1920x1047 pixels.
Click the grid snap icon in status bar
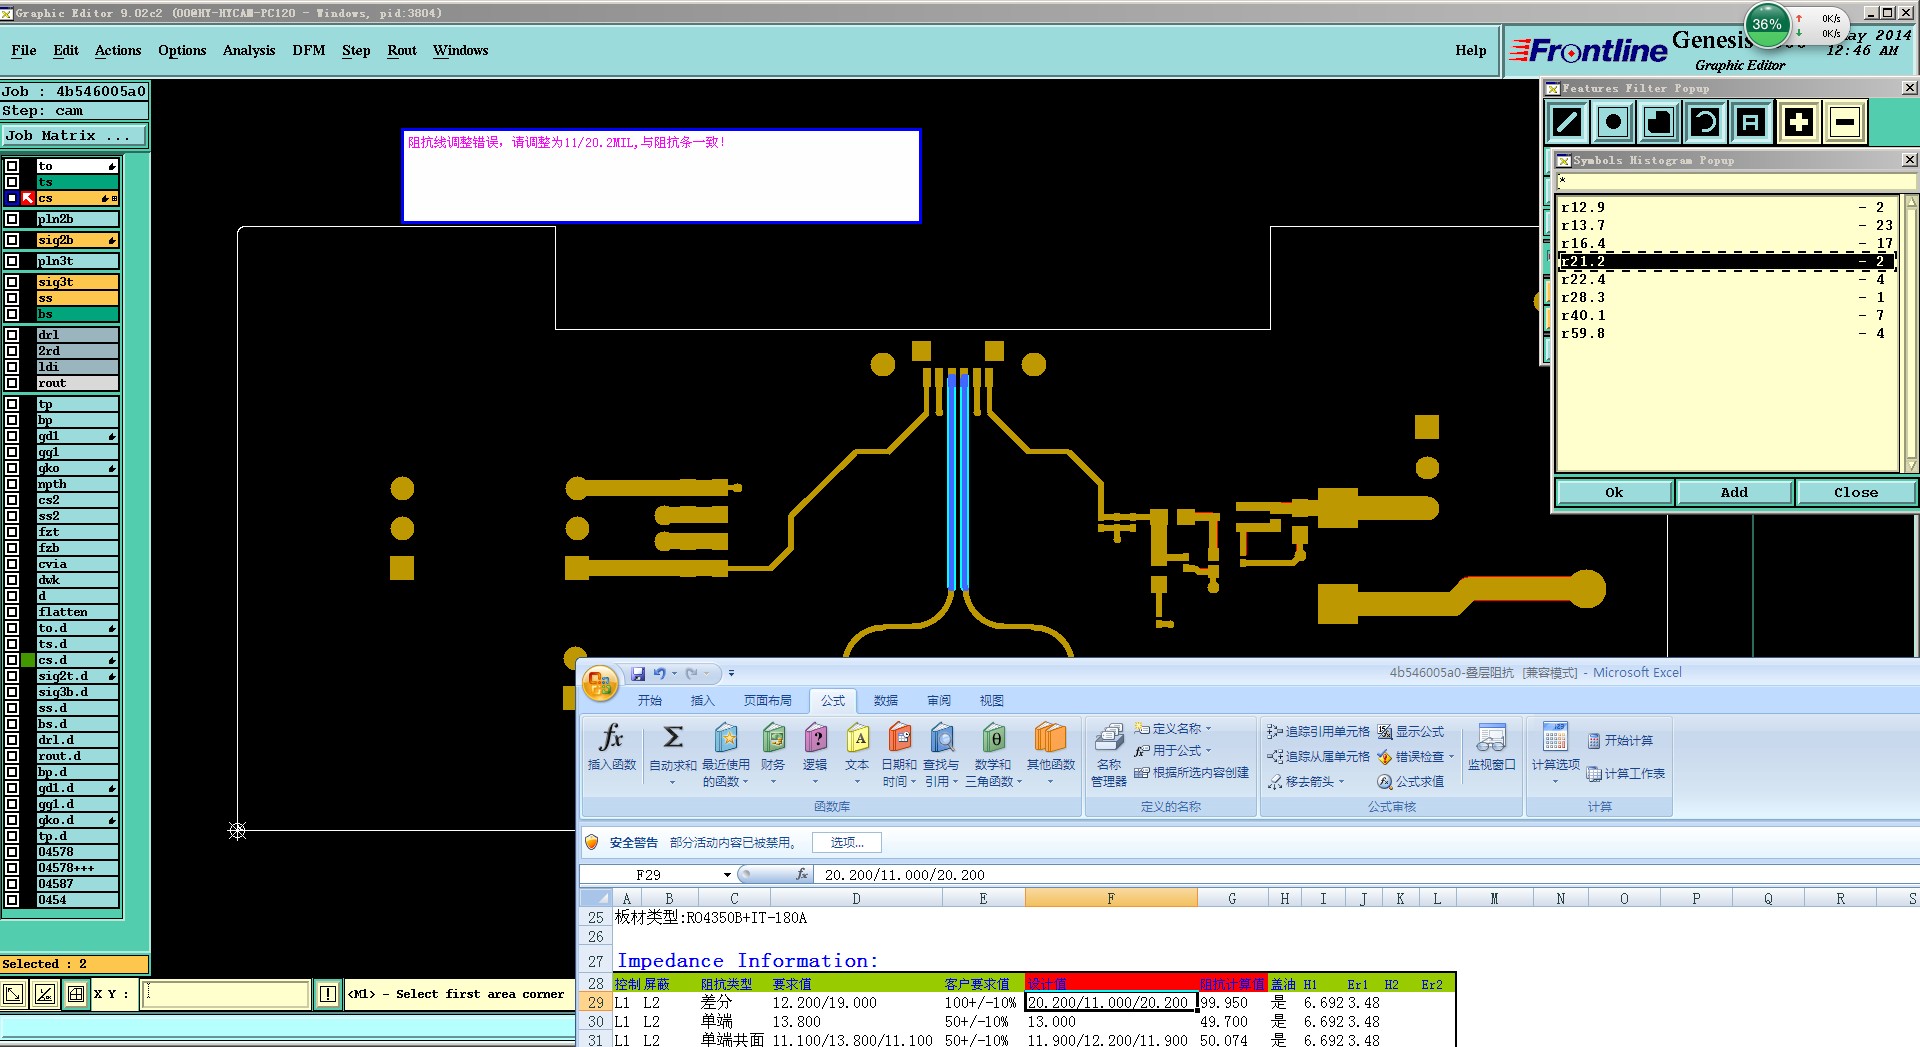click(76, 994)
